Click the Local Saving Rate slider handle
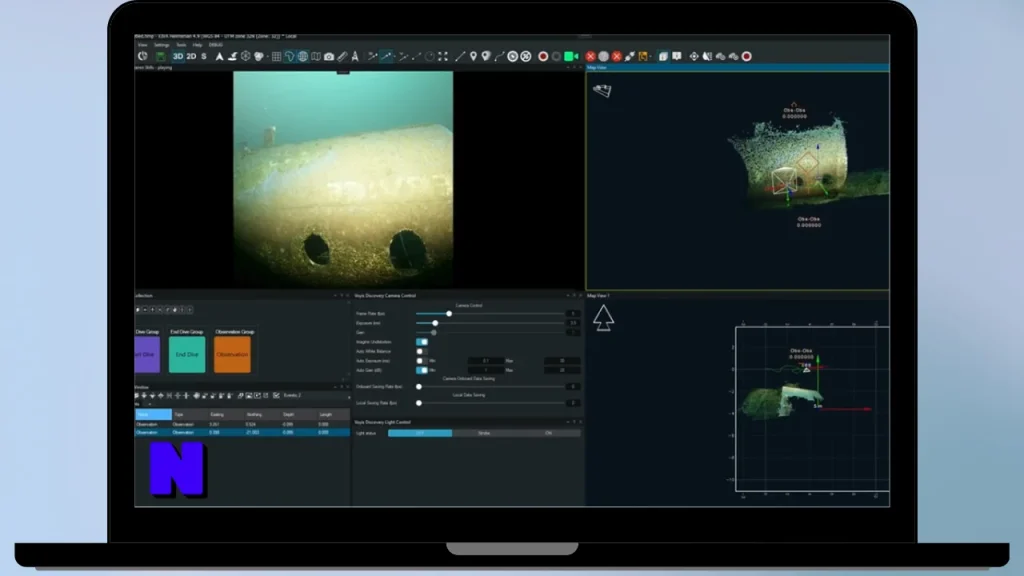The width and height of the screenshot is (1024, 576). point(419,403)
